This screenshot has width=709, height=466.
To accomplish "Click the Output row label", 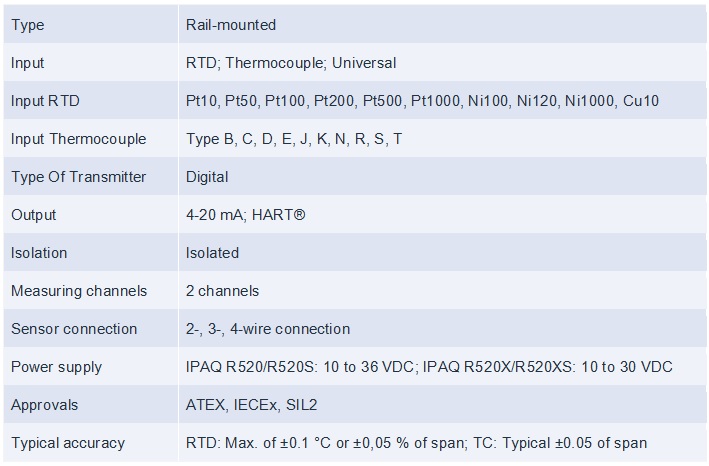I will click(33, 215).
